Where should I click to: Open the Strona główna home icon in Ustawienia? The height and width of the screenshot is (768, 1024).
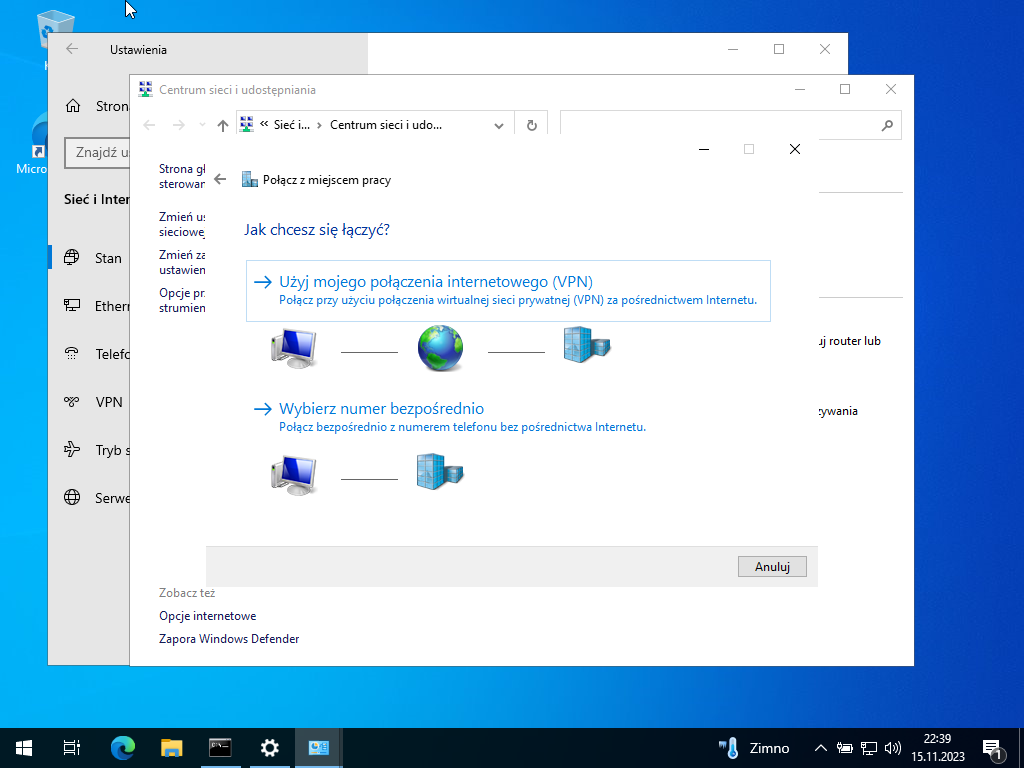tap(73, 106)
